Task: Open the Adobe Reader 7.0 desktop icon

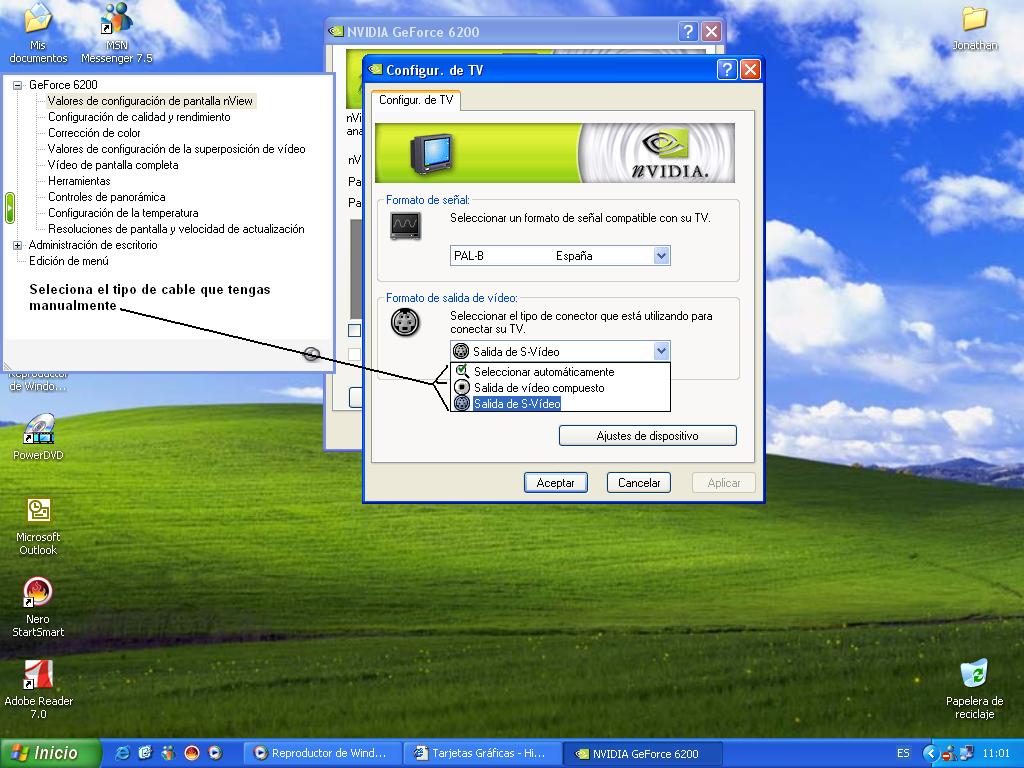Action: coord(38,676)
